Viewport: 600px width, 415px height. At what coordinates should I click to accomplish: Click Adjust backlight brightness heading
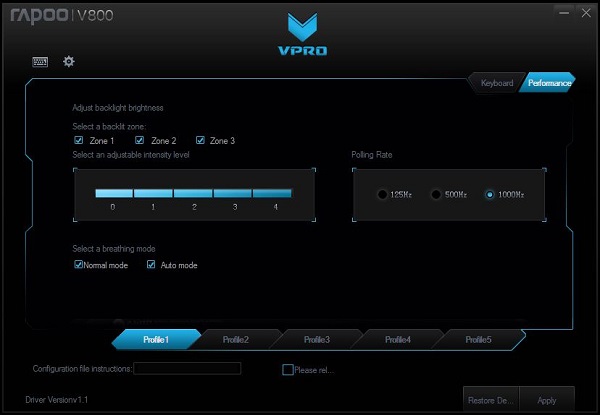tap(118, 108)
